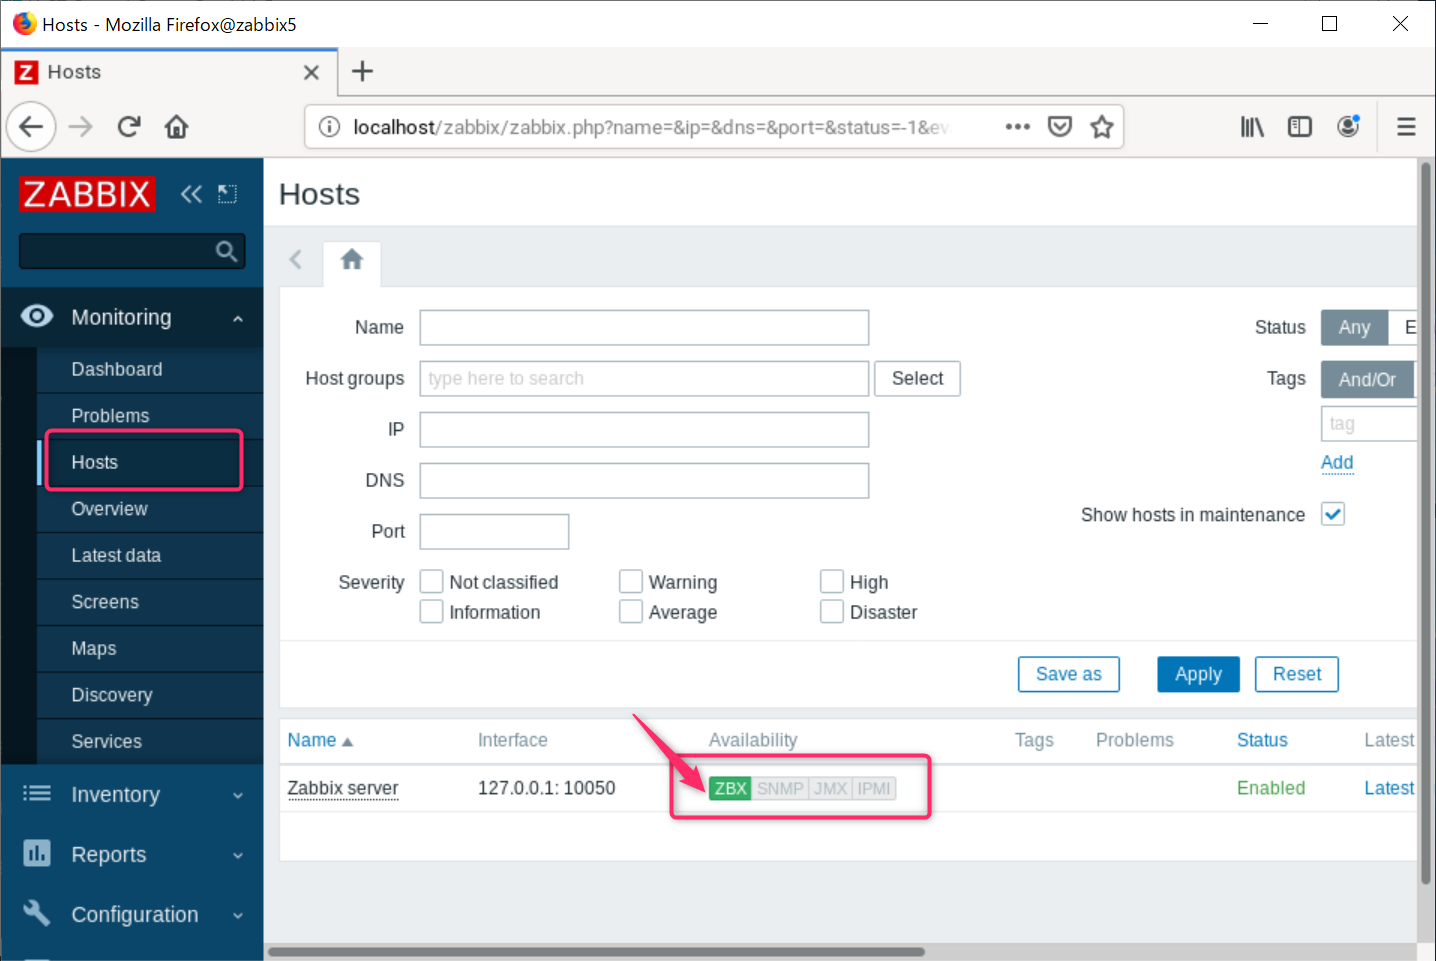The width and height of the screenshot is (1436, 961).
Task: Click the Configuration wrench icon
Action: 37,913
